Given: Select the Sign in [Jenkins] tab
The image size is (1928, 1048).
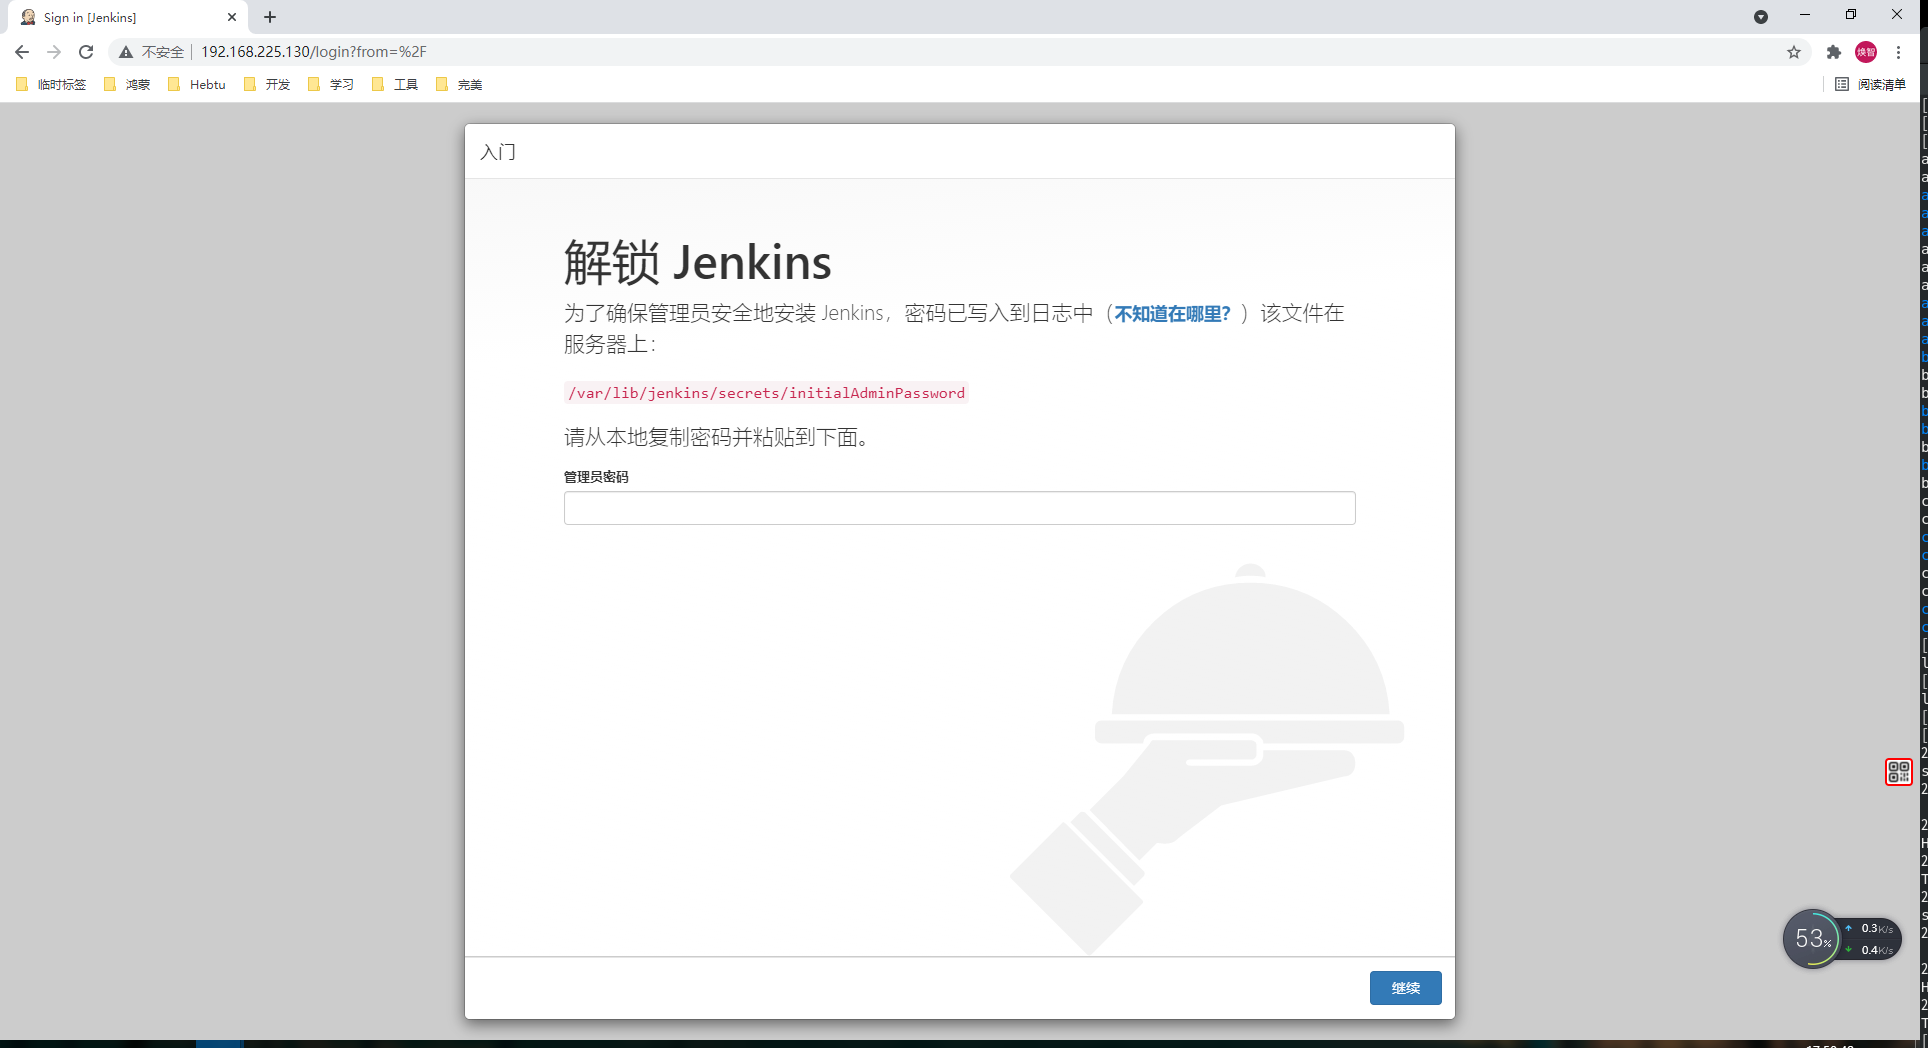Looking at the screenshot, I should click(128, 17).
